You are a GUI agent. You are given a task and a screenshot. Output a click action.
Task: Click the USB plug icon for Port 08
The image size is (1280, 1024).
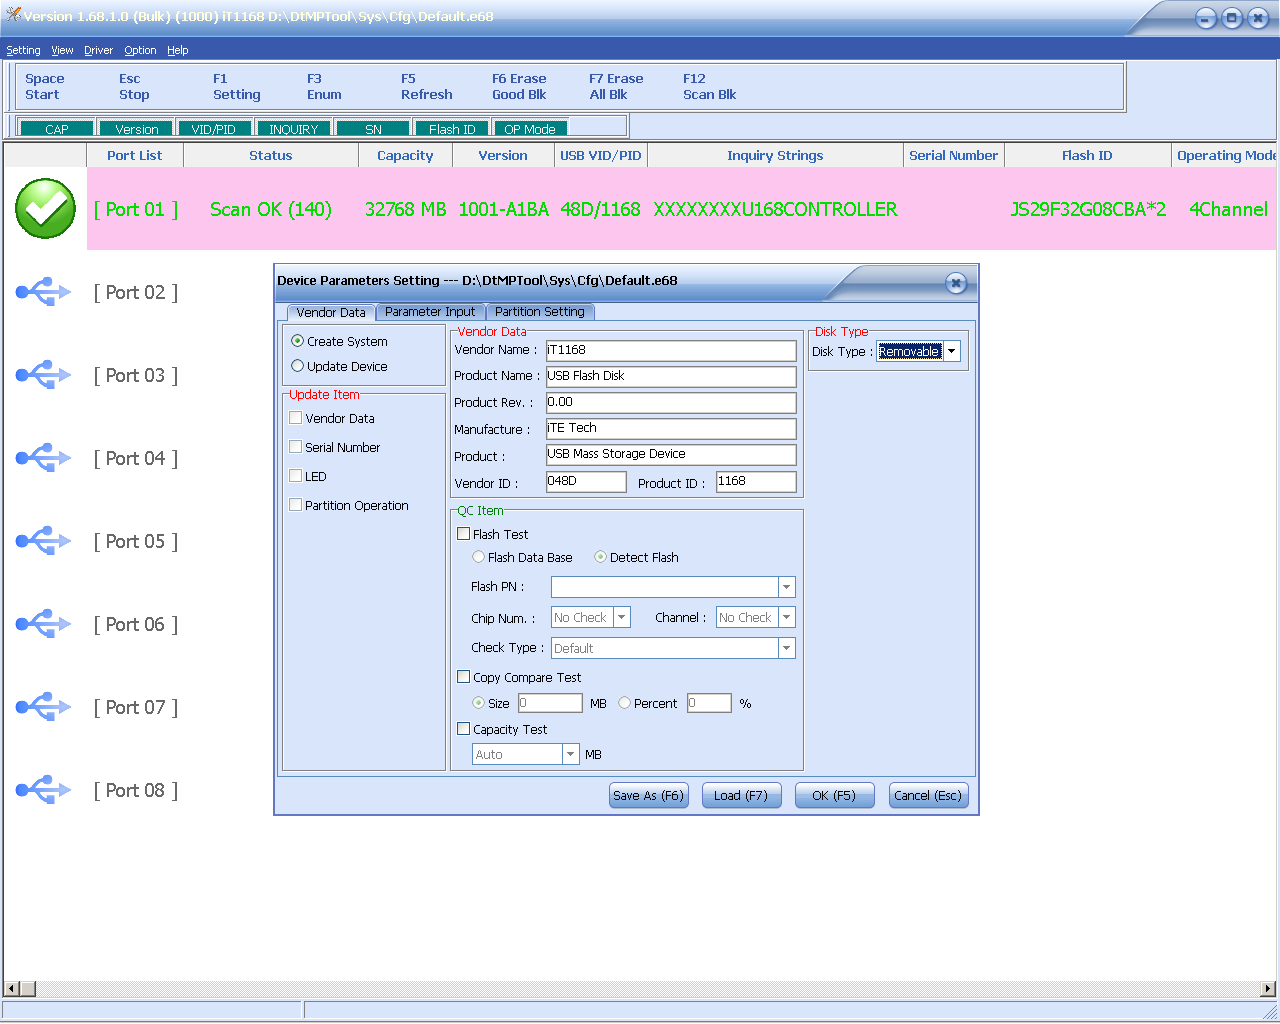click(x=44, y=789)
